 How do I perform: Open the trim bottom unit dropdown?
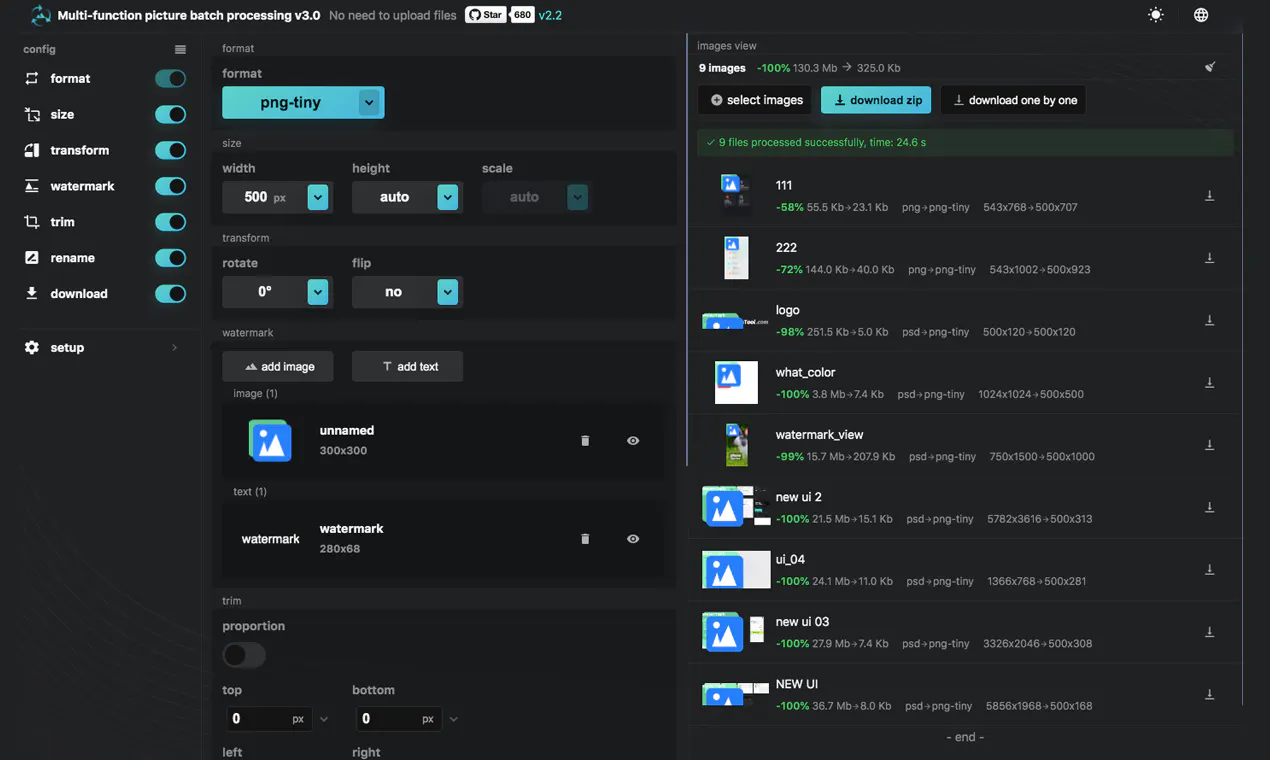(x=454, y=719)
